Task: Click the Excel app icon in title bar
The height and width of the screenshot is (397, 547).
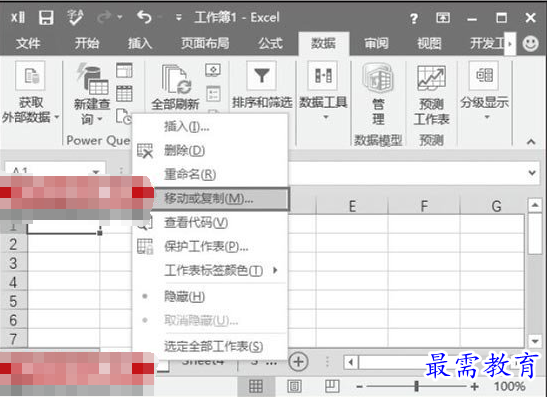Action: [x=17, y=17]
